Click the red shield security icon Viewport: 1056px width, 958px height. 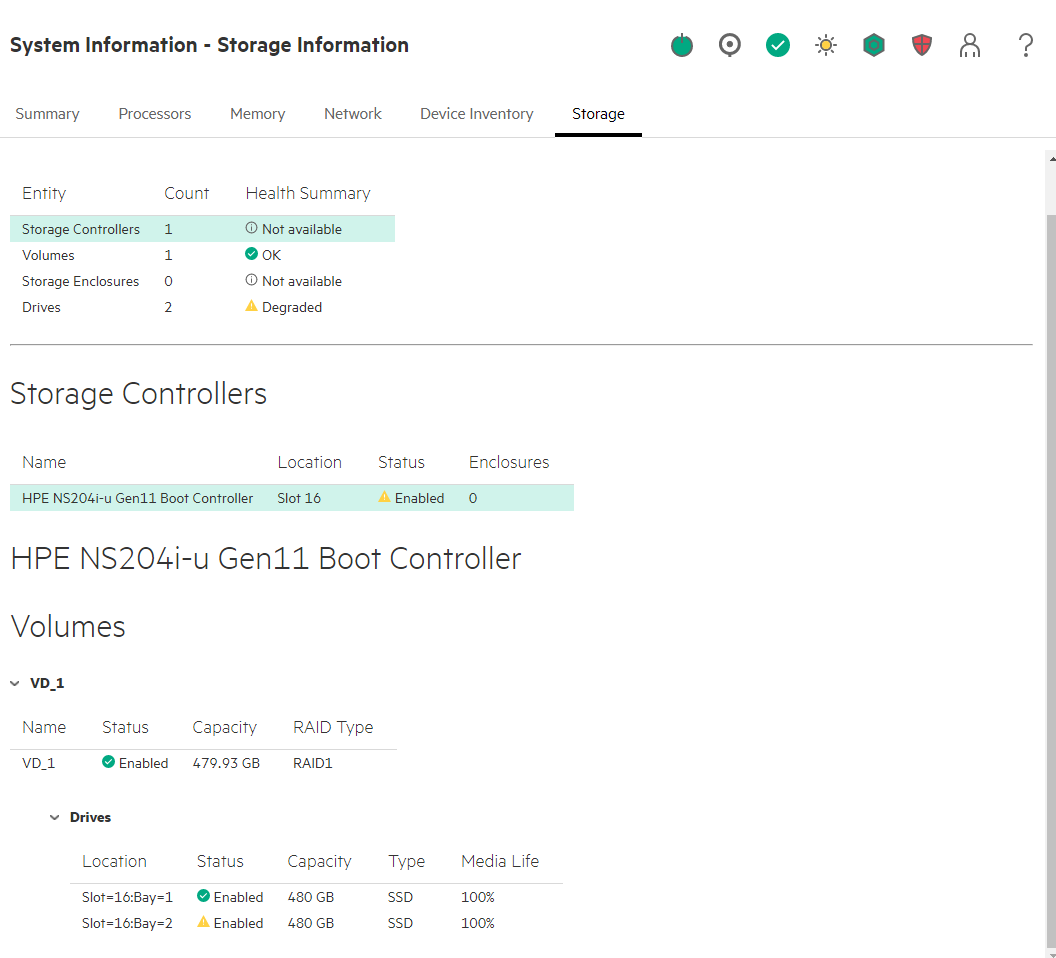pyautogui.click(x=922, y=45)
